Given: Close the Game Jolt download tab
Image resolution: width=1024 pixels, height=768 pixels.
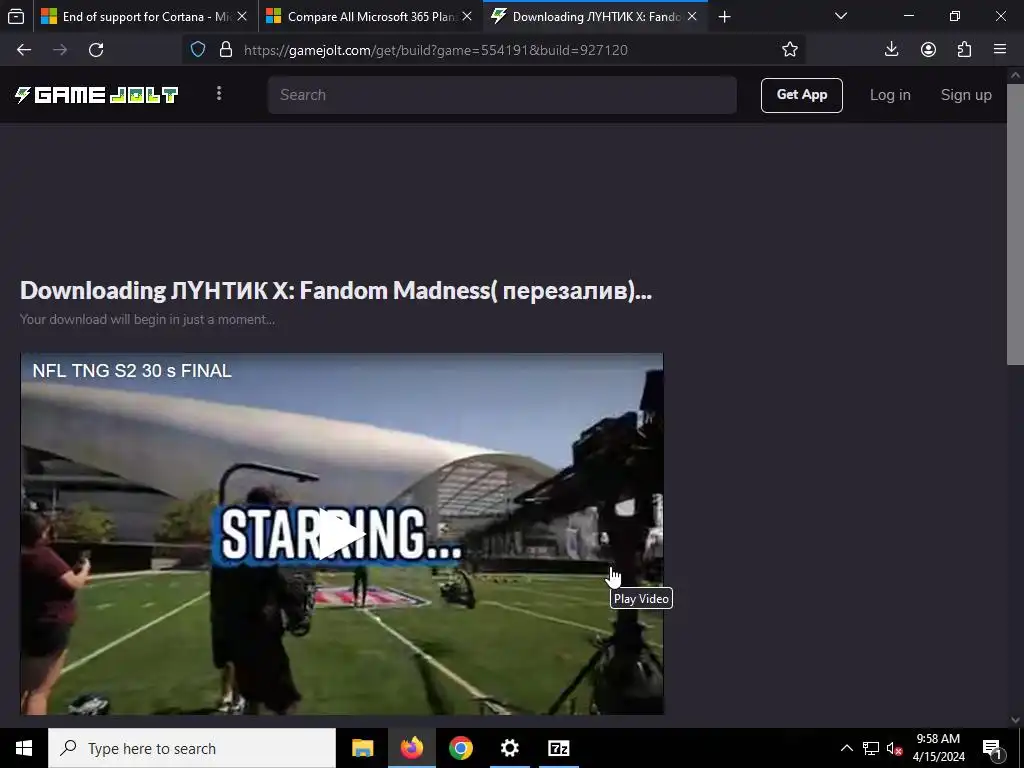Looking at the screenshot, I should [692, 16].
